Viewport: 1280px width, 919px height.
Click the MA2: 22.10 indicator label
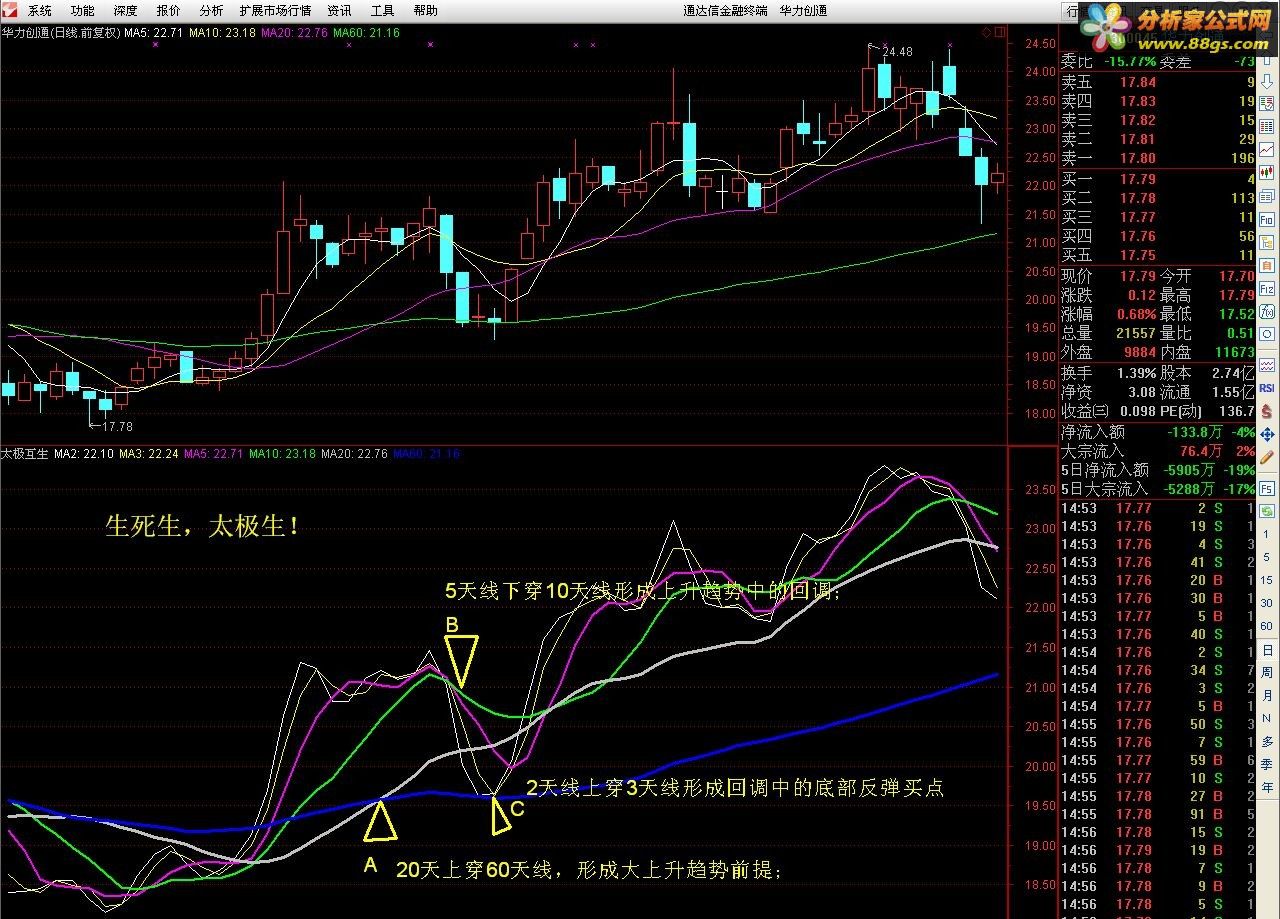click(x=85, y=454)
